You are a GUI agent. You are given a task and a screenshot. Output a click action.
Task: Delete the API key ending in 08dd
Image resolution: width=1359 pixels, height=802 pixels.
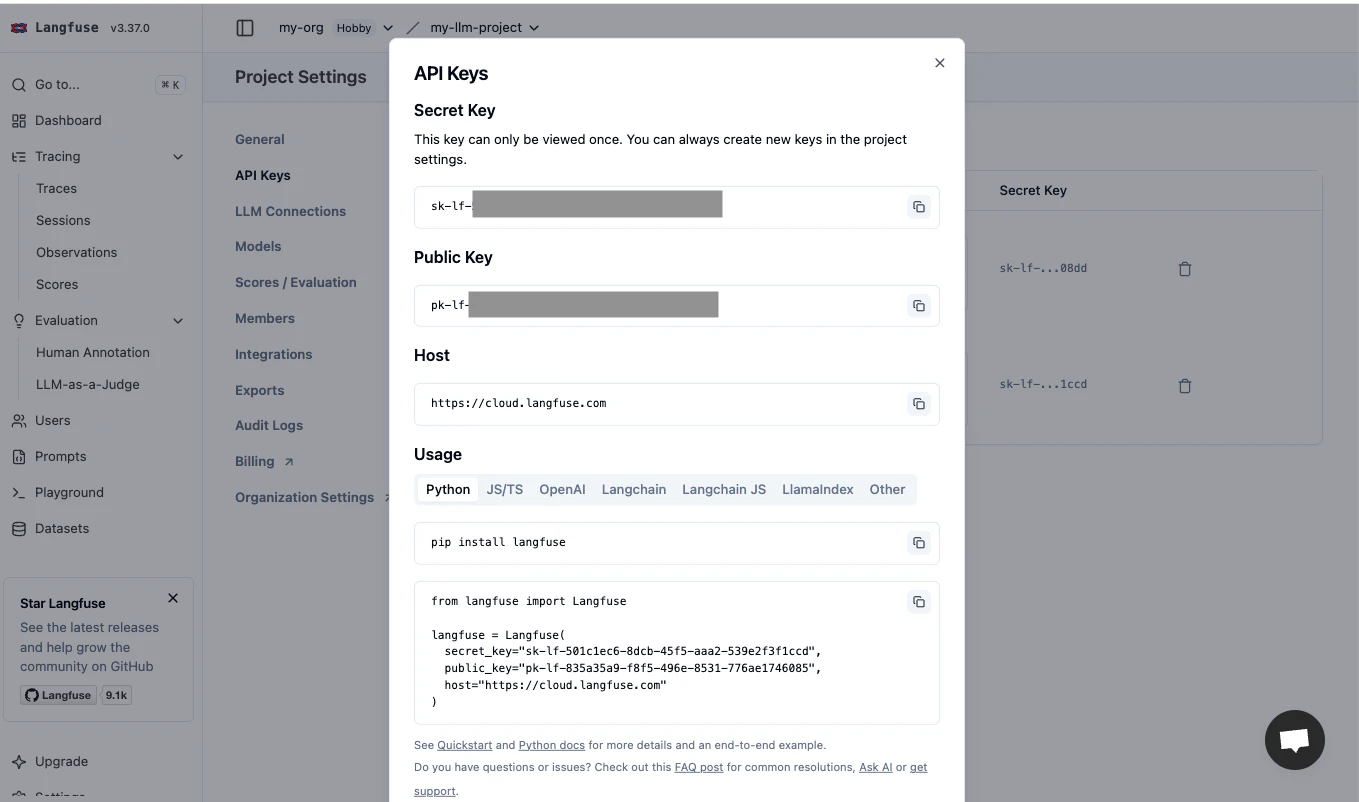1185,269
